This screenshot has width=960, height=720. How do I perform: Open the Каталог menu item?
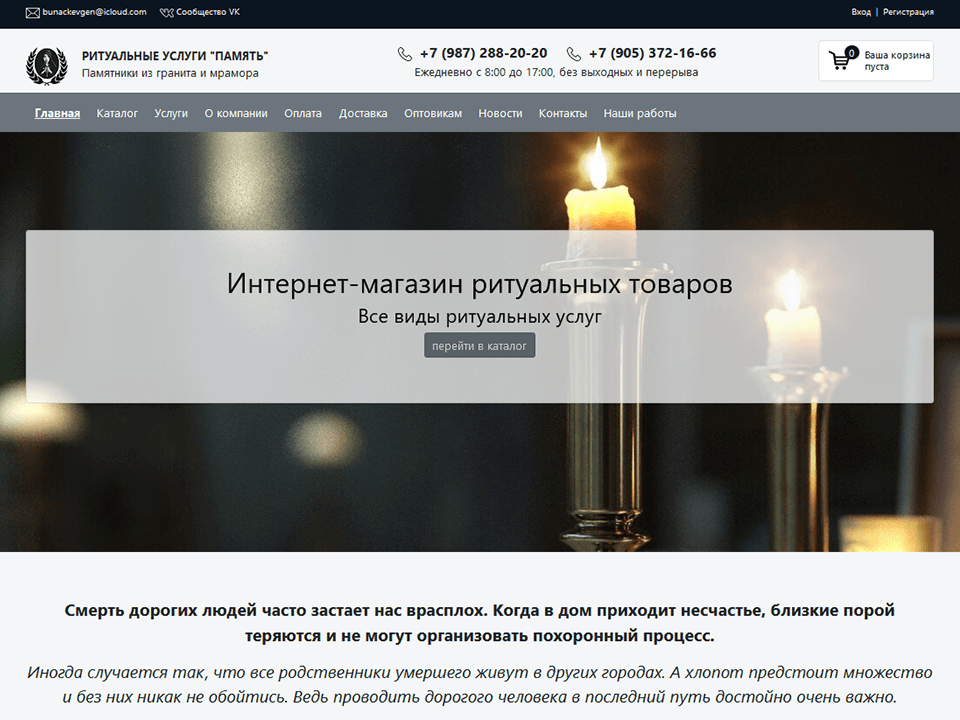coord(117,113)
